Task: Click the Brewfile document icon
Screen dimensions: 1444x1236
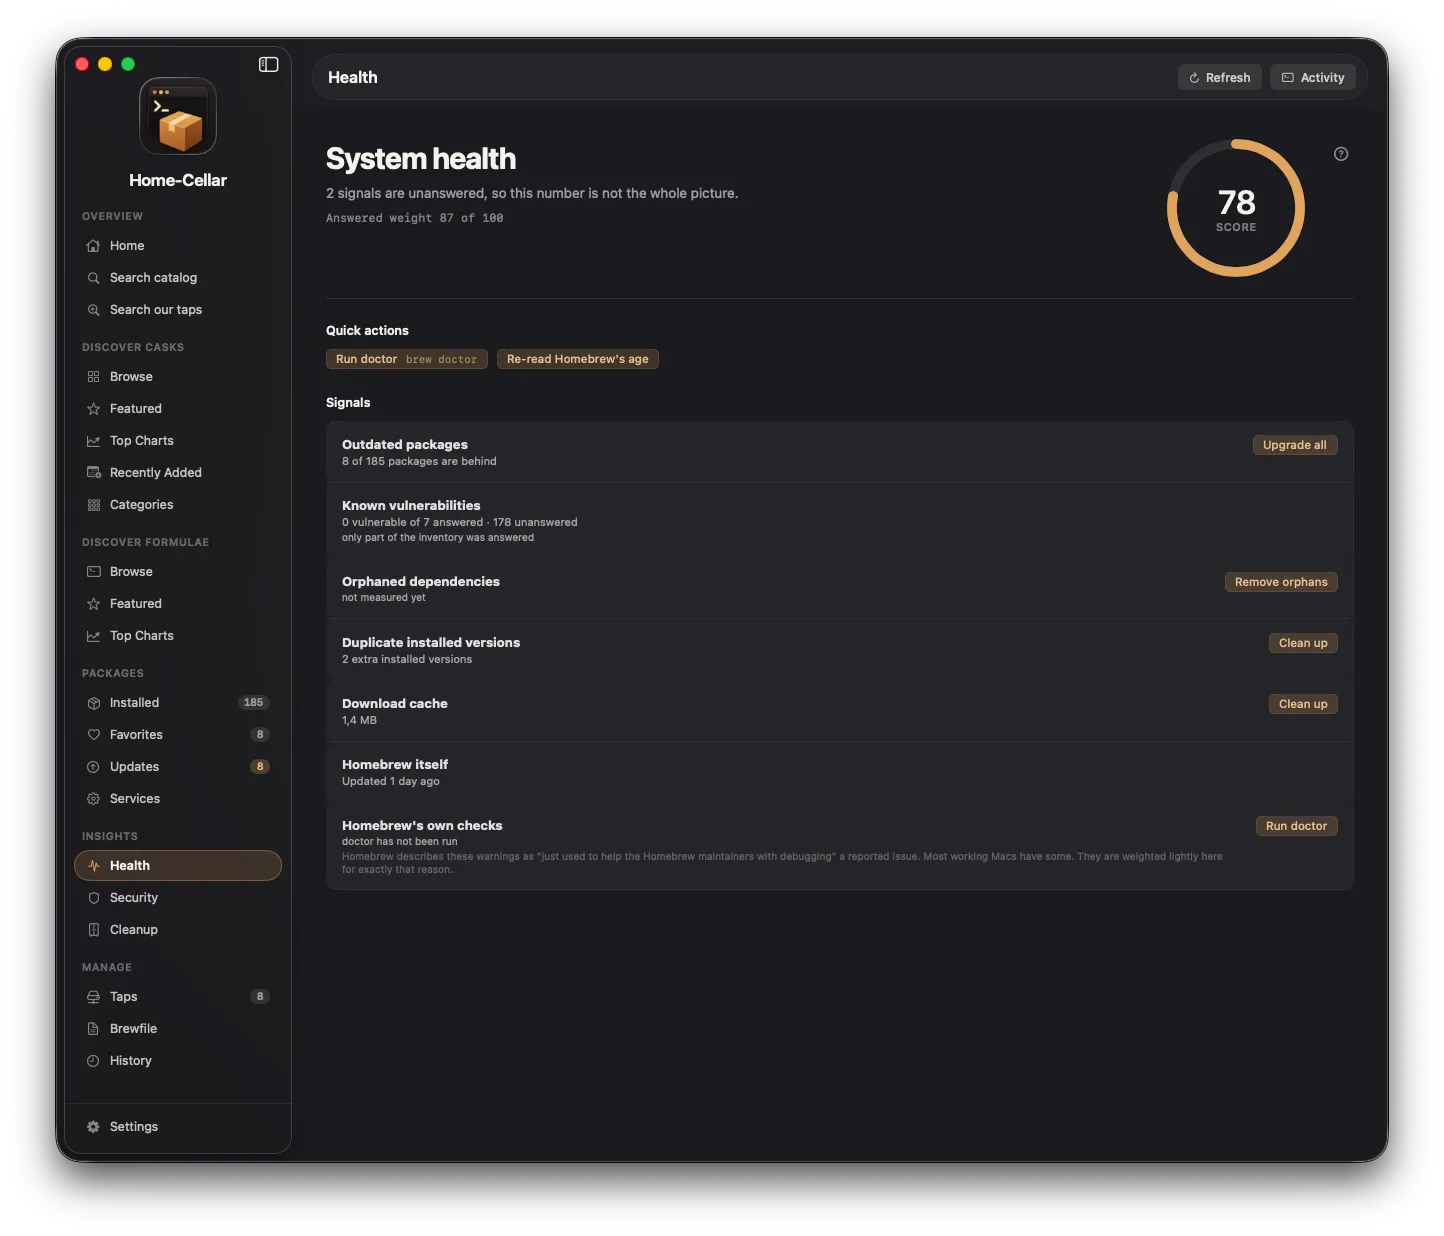Action: click(93, 1029)
